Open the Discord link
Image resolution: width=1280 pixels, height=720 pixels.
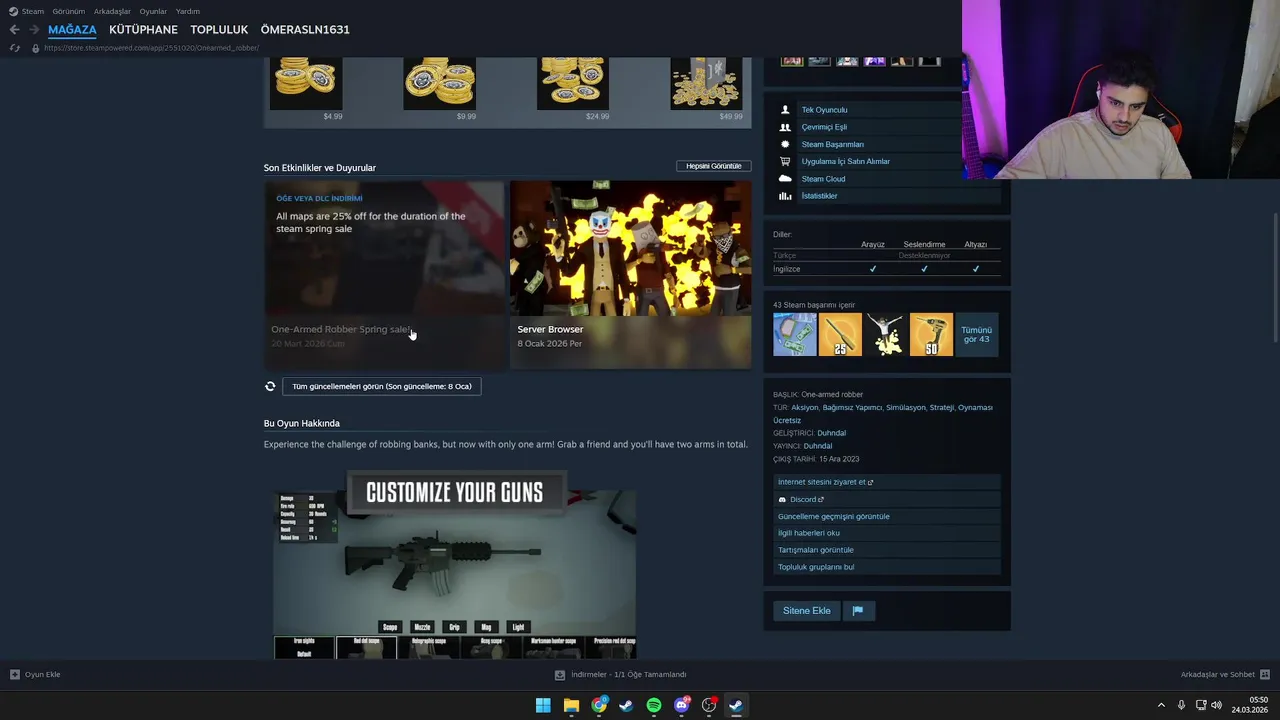coord(886,499)
